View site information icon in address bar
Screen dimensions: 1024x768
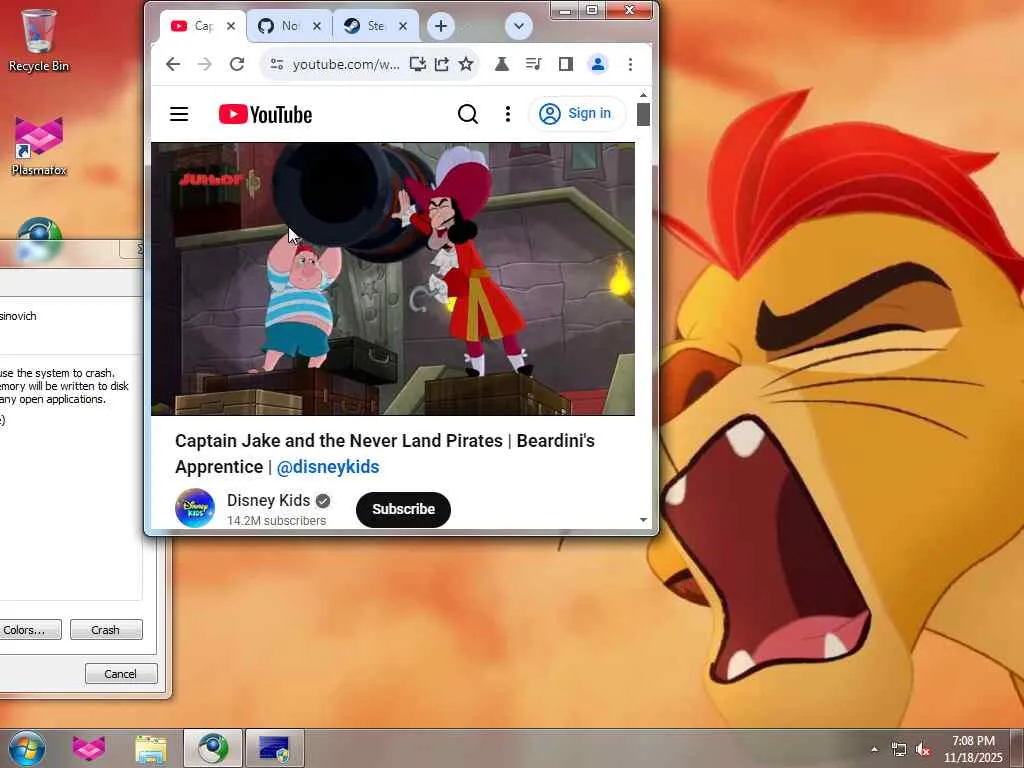pyautogui.click(x=277, y=64)
